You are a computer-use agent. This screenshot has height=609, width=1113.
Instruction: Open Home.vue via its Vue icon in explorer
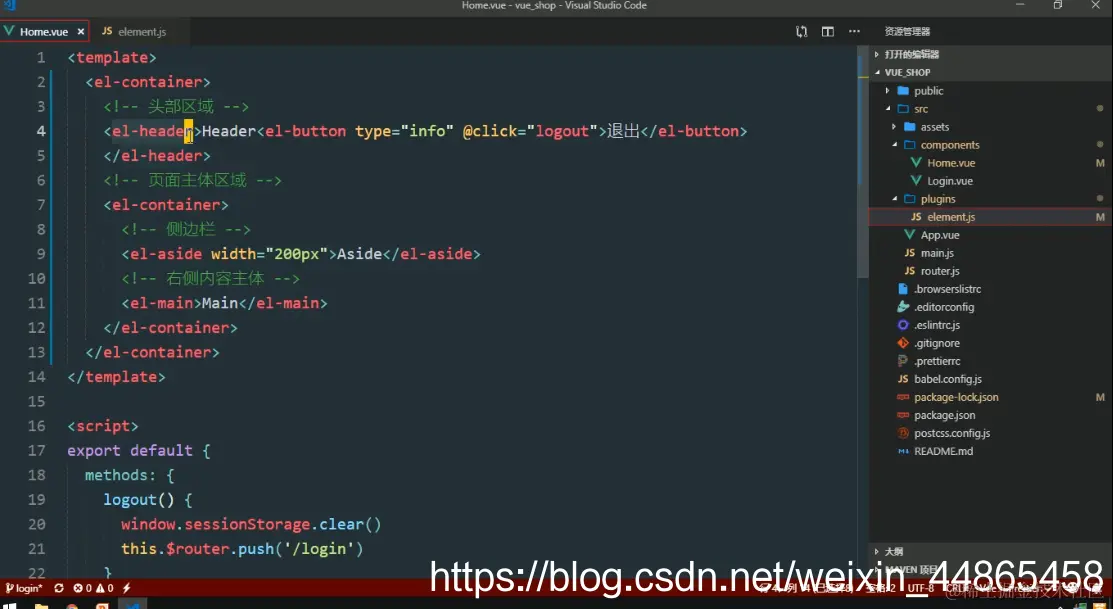[x=916, y=163]
